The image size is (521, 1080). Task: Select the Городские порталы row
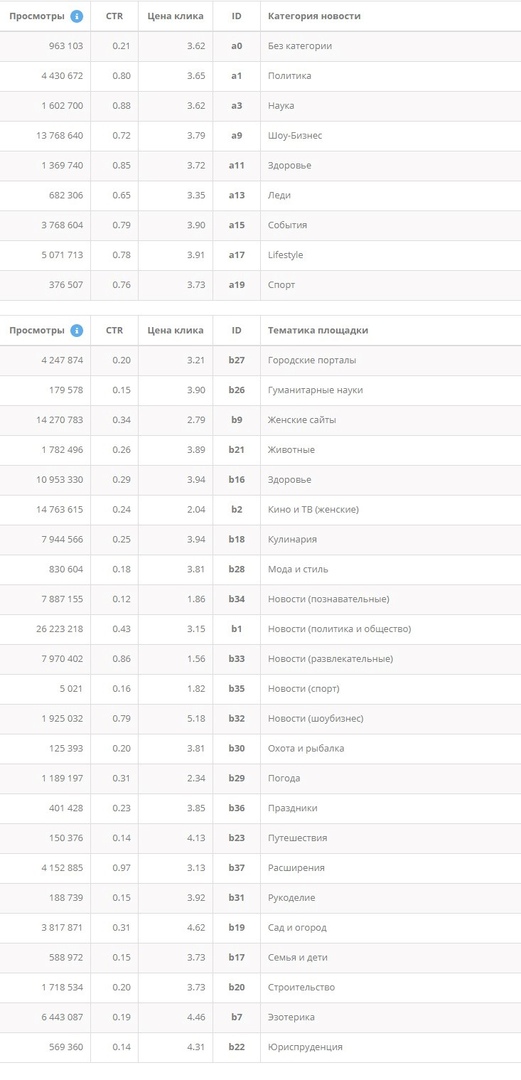pyautogui.click(x=260, y=360)
